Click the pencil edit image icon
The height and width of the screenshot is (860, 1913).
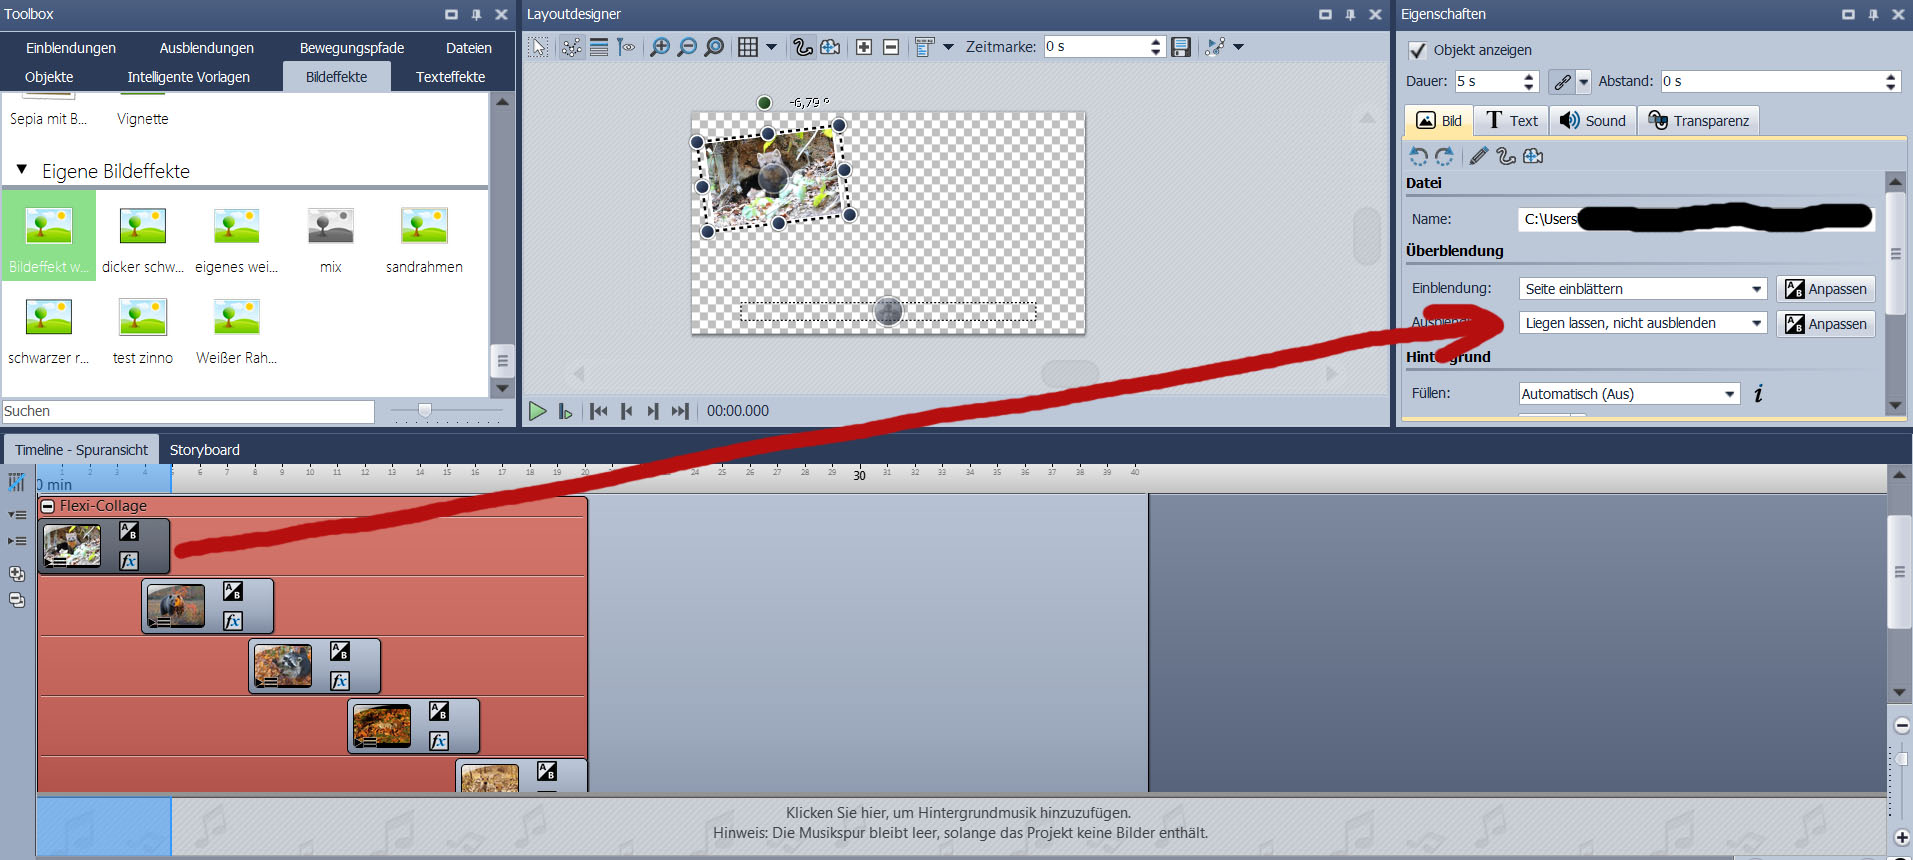click(x=1478, y=156)
